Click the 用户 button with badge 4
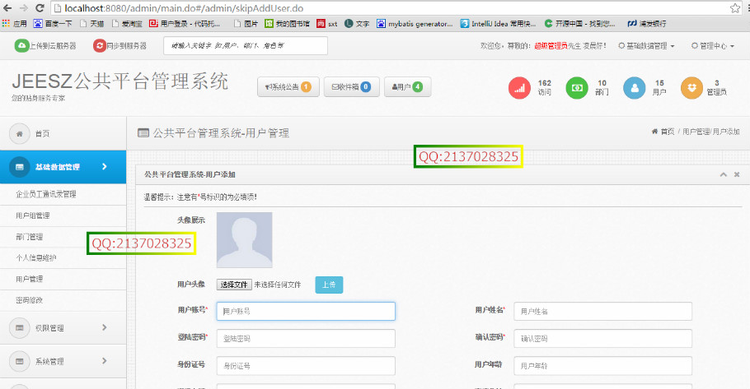The height and width of the screenshot is (389, 750). (408, 87)
